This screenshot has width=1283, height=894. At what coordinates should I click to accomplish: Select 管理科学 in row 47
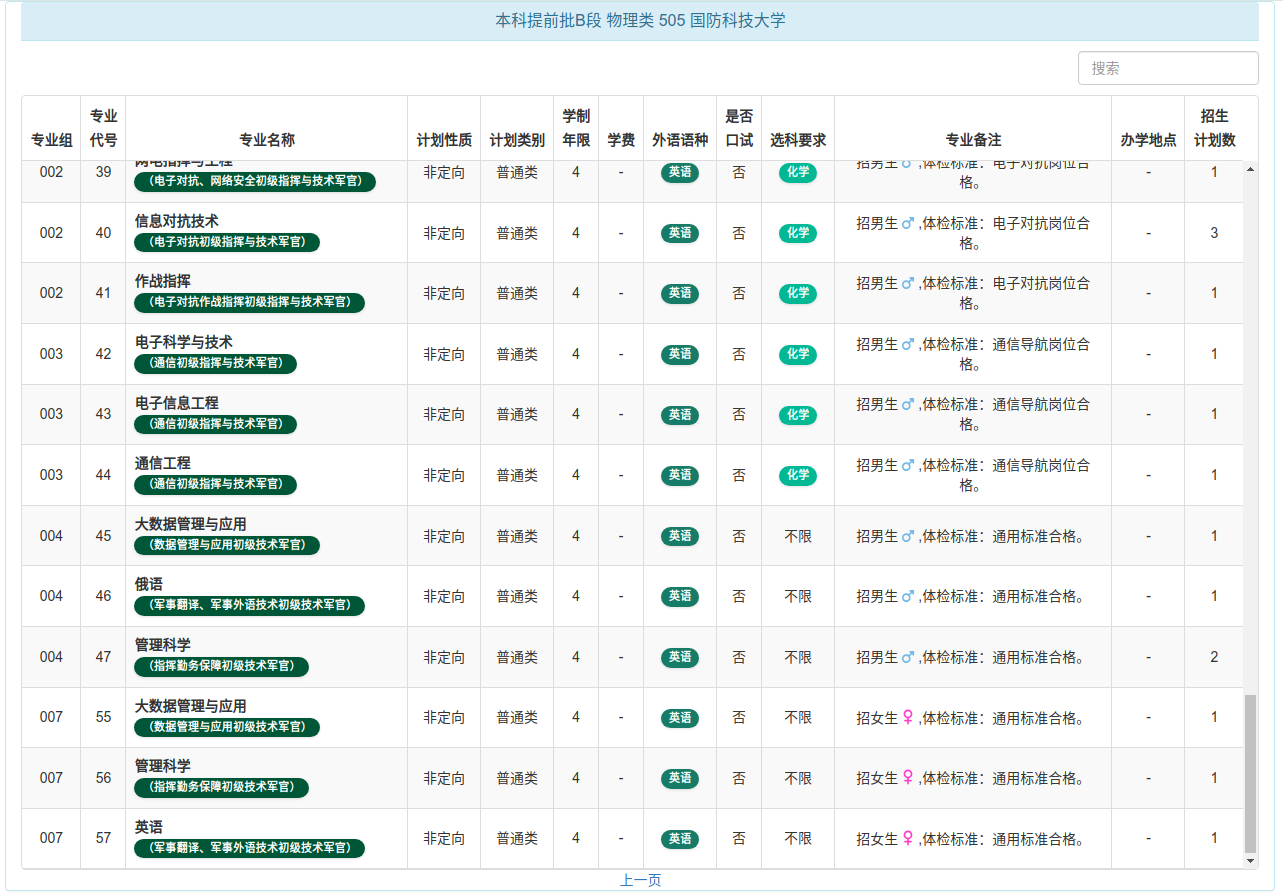coord(163,645)
